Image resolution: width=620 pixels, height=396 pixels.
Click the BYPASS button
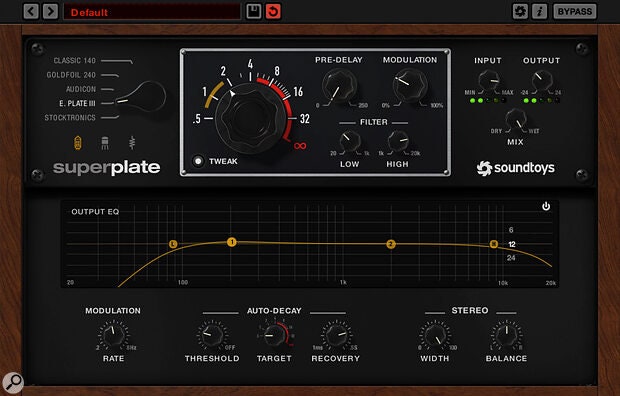click(575, 11)
